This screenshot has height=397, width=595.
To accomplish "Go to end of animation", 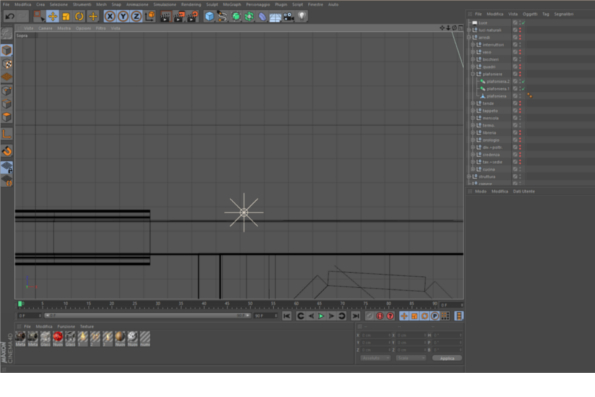I will (x=356, y=316).
